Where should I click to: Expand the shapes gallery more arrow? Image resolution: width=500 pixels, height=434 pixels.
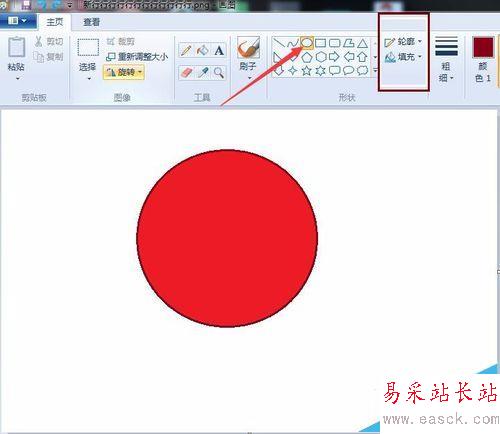375,70
